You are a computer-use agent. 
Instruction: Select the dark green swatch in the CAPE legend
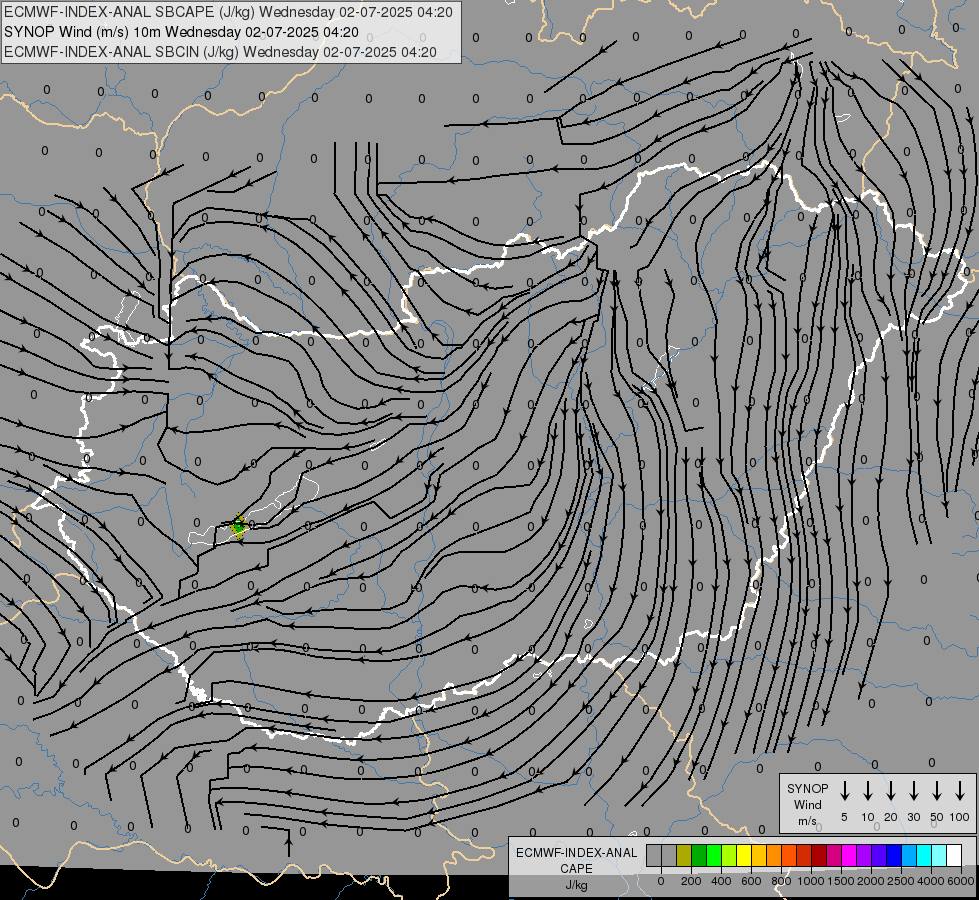699,856
